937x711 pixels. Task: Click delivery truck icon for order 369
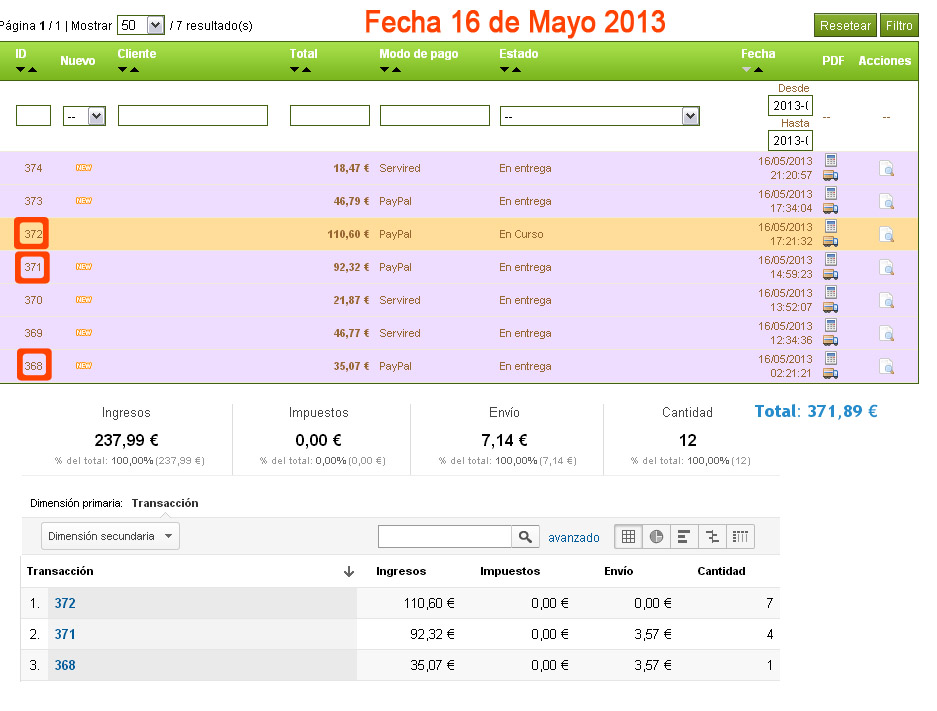(x=831, y=339)
